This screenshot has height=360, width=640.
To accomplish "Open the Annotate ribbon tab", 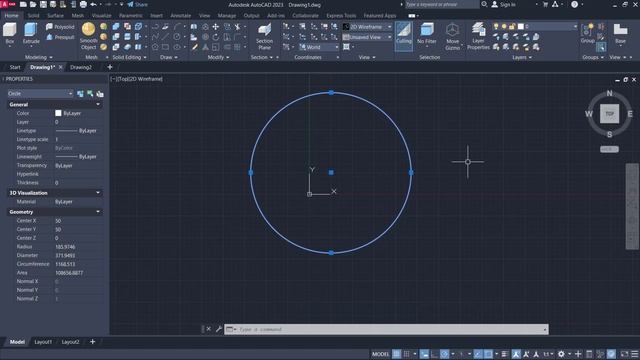I will [180, 16].
